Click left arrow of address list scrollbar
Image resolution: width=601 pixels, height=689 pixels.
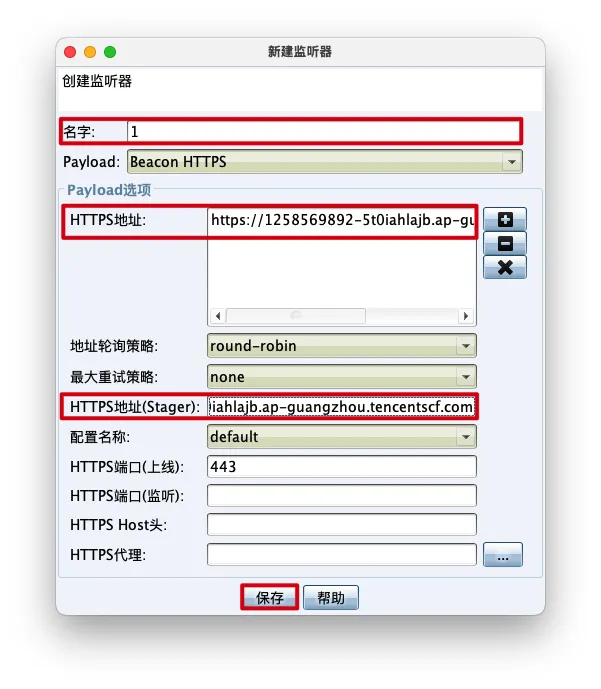coord(218,316)
